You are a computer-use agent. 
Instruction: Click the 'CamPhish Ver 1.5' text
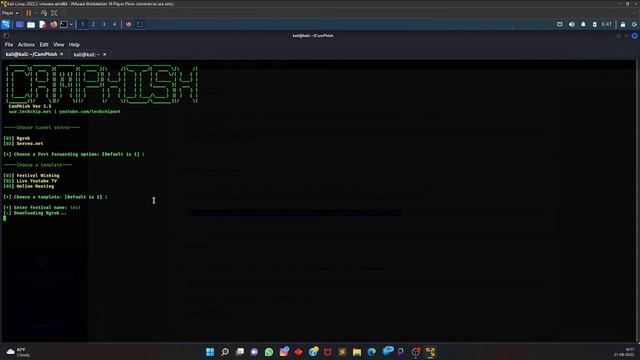coord(30,106)
